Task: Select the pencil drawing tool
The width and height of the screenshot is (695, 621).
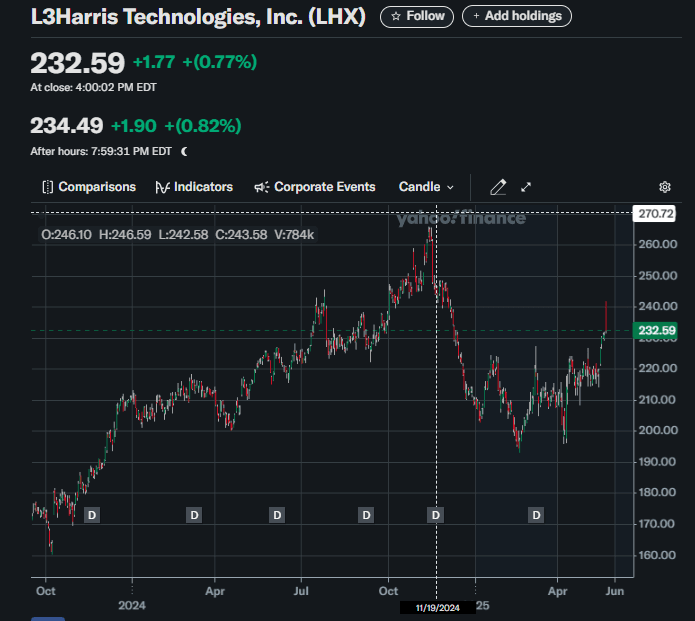Action: click(498, 187)
